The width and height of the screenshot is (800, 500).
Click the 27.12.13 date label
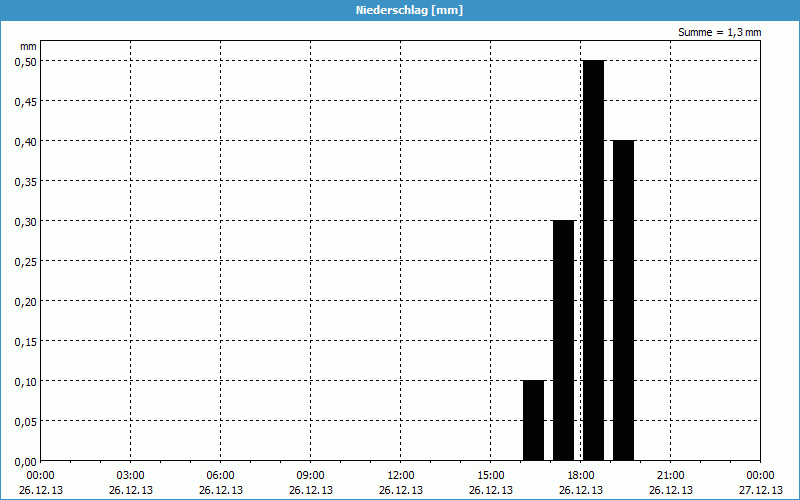coord(760,490)
